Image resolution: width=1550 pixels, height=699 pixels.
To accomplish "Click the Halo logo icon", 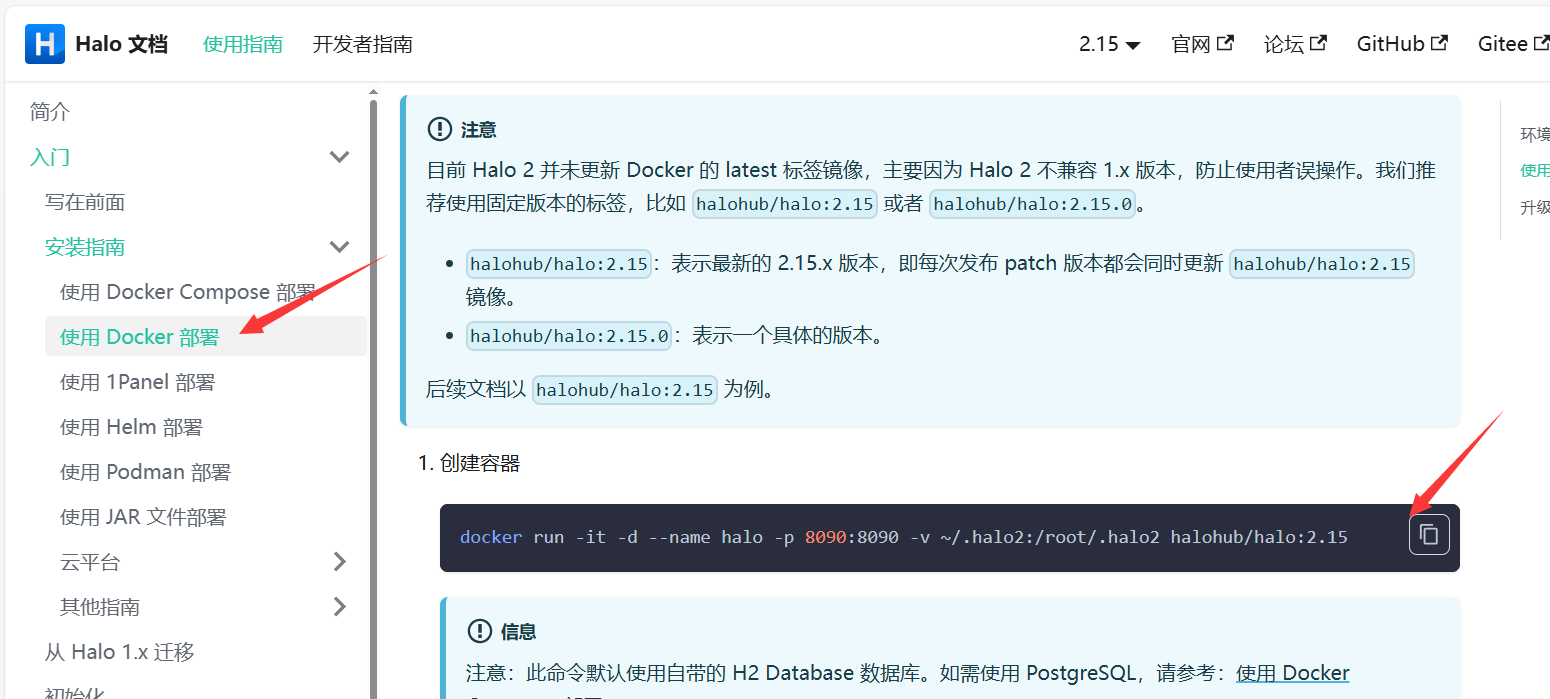I will pos(45,44).
